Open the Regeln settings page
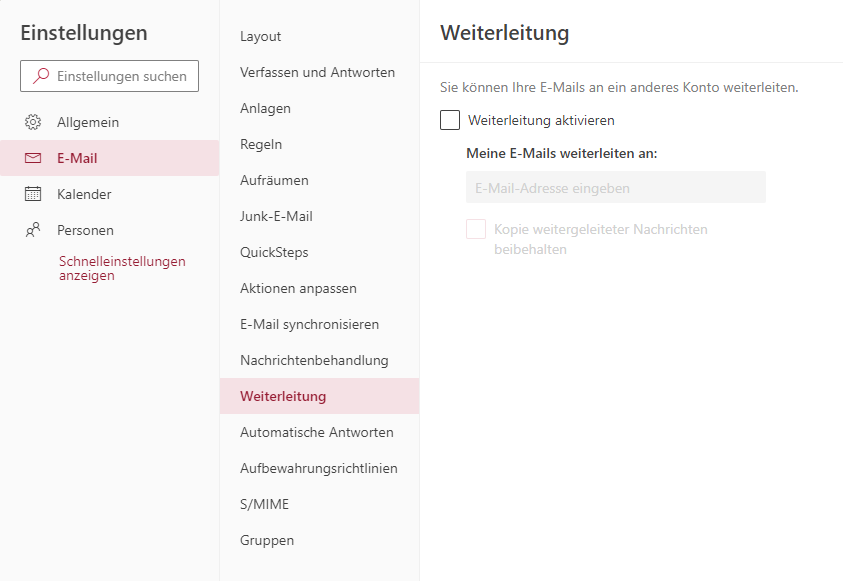This screenshot has height=581, width=843. [x=261, y=144]
